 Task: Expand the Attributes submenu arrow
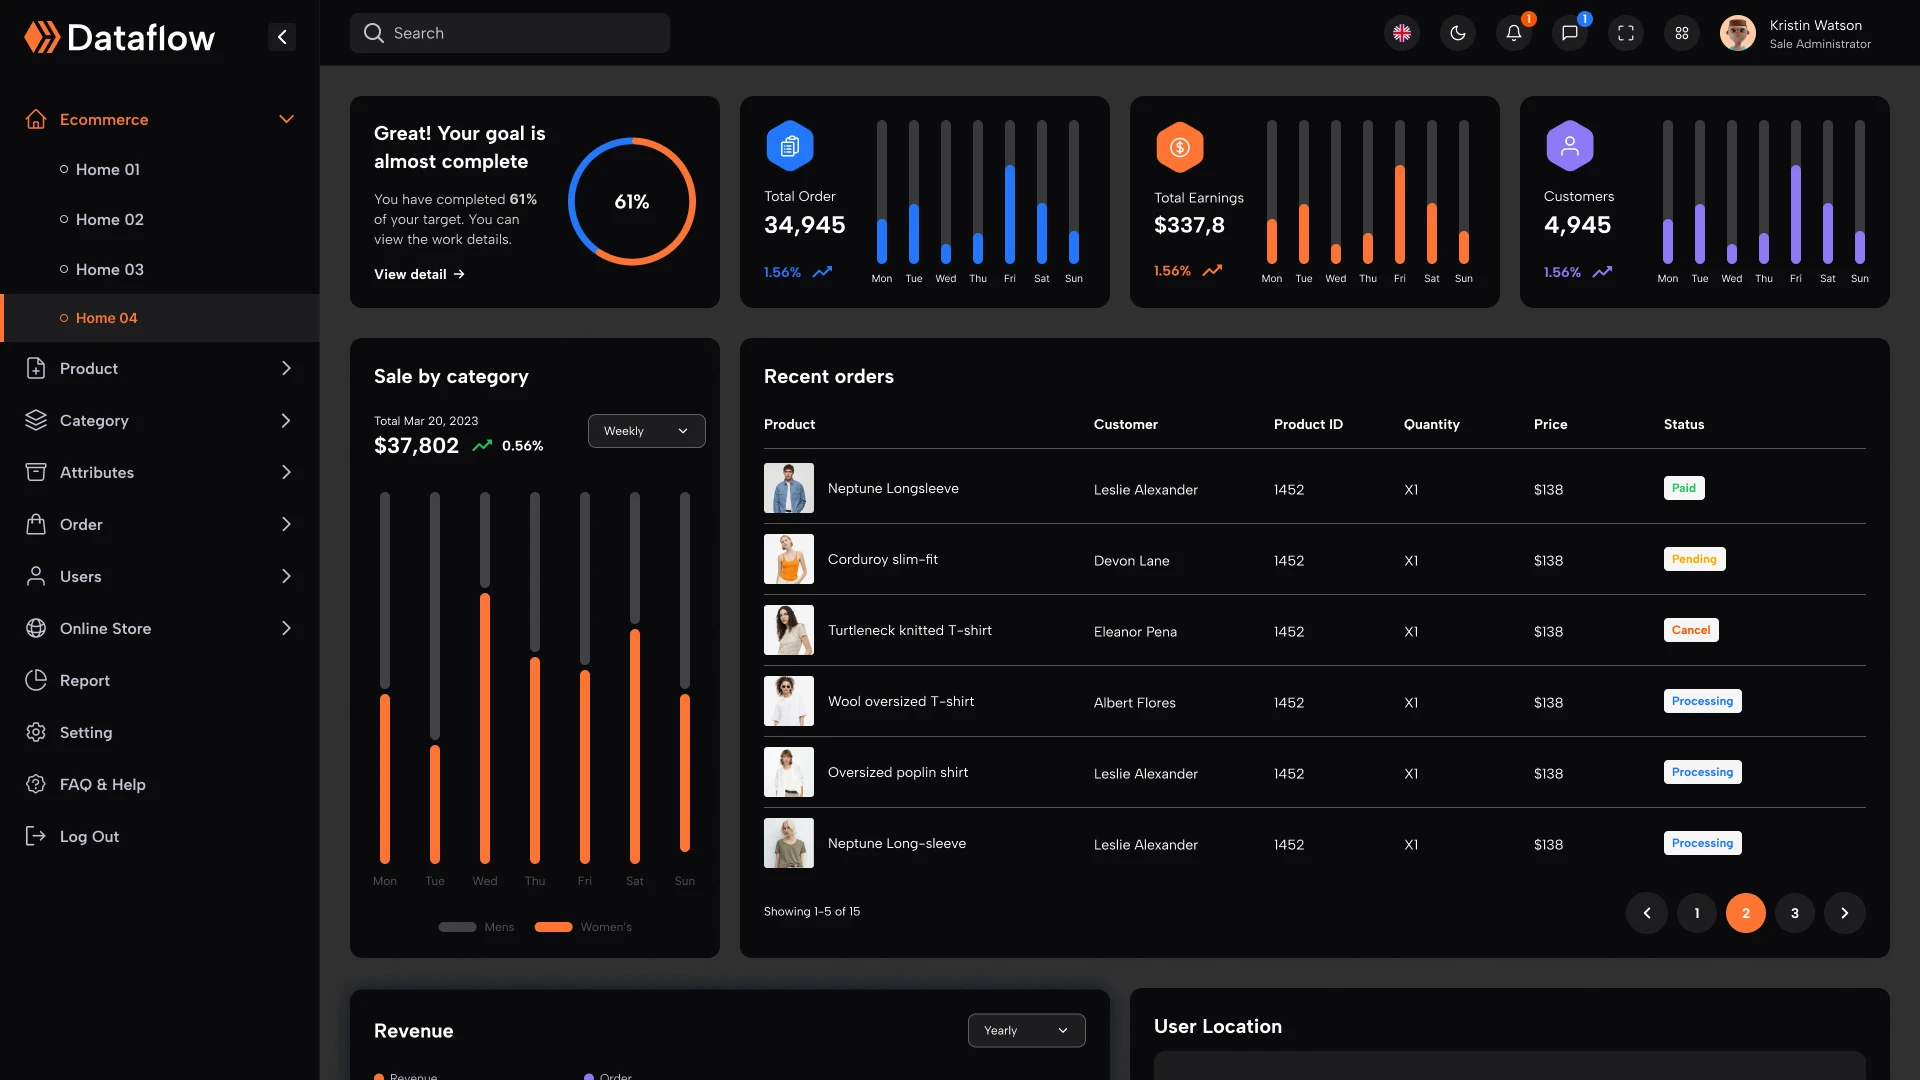coord(287,472)
